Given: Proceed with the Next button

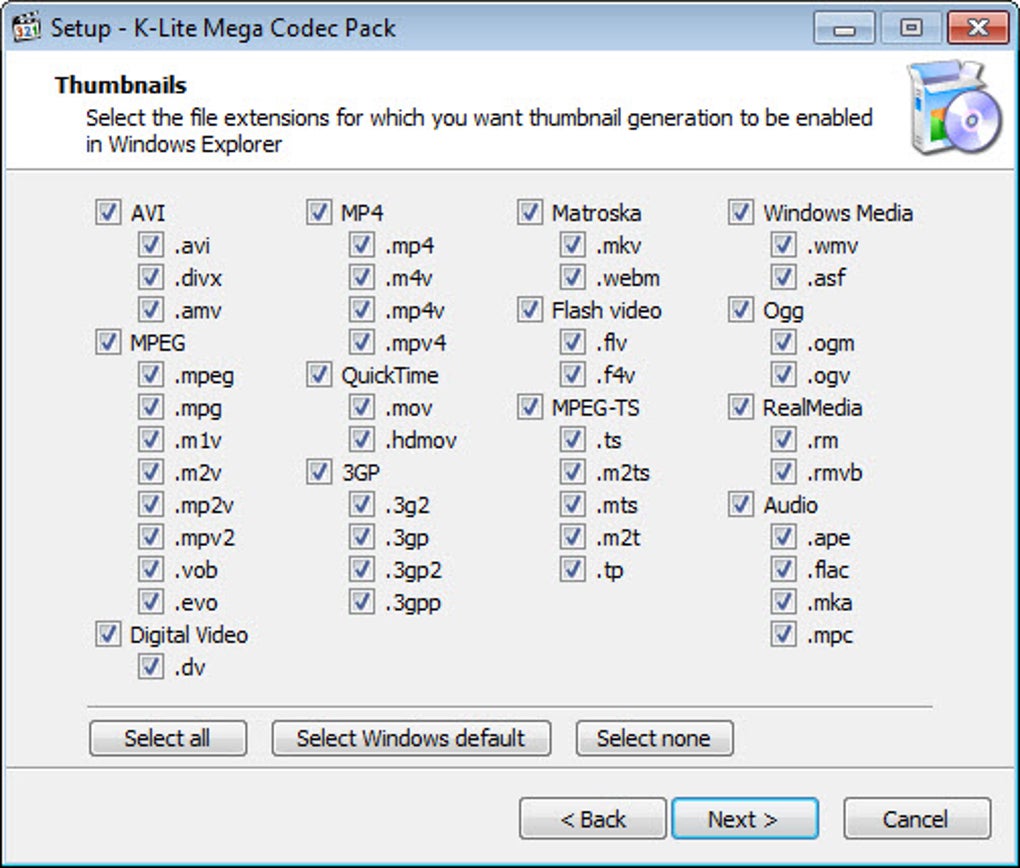Looking at the screenshot, I should 744,819.
